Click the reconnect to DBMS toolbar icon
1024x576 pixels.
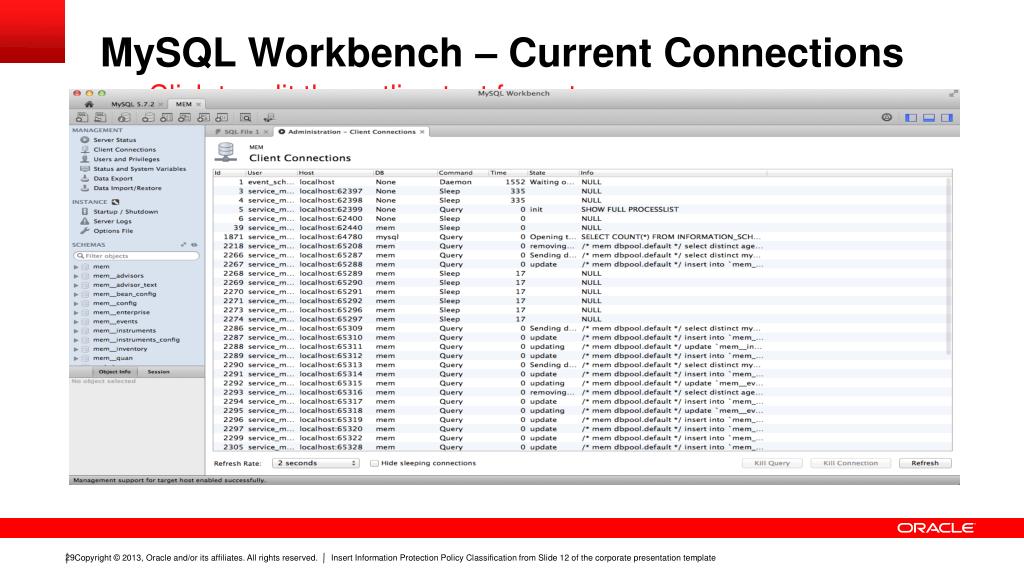[268, 118]
